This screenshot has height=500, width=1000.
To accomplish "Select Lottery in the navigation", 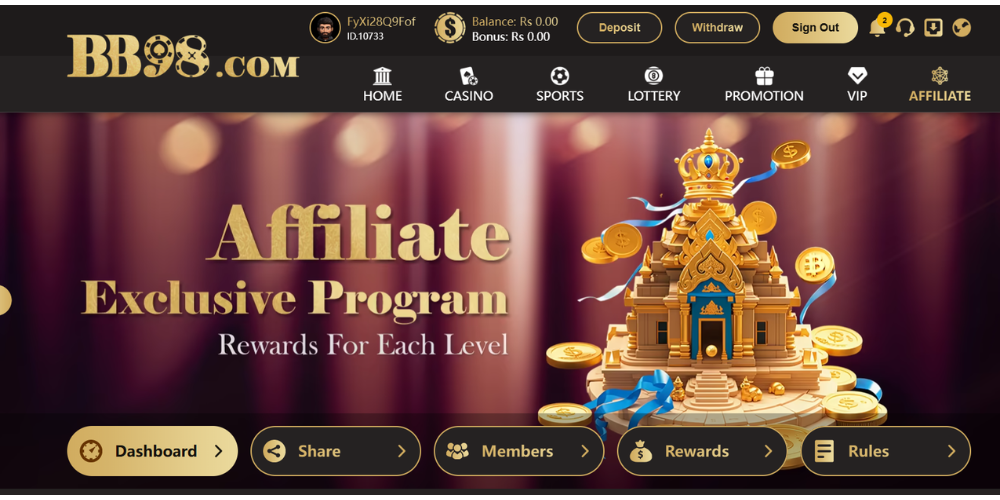I will pyautogui.click(x=654, y=85).
